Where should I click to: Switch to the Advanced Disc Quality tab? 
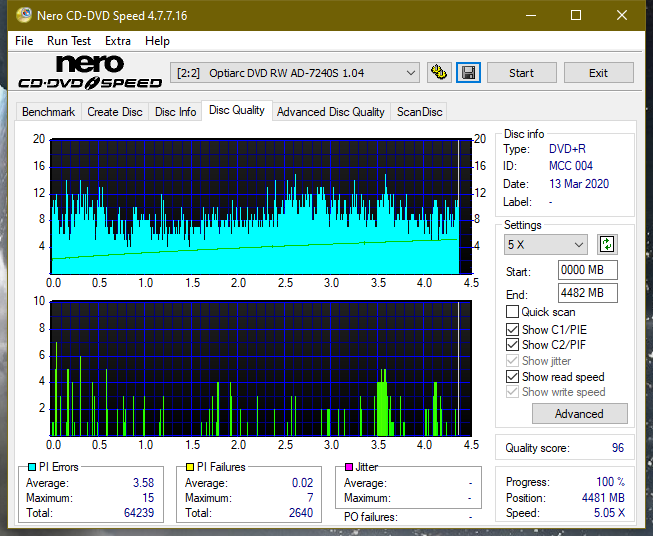(331, 112)
